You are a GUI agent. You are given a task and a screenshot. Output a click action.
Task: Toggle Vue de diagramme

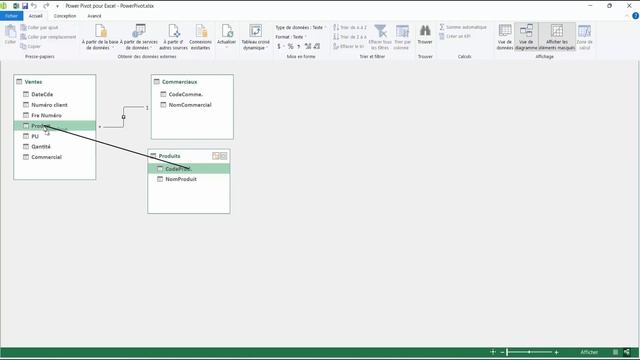coord(526,37)
